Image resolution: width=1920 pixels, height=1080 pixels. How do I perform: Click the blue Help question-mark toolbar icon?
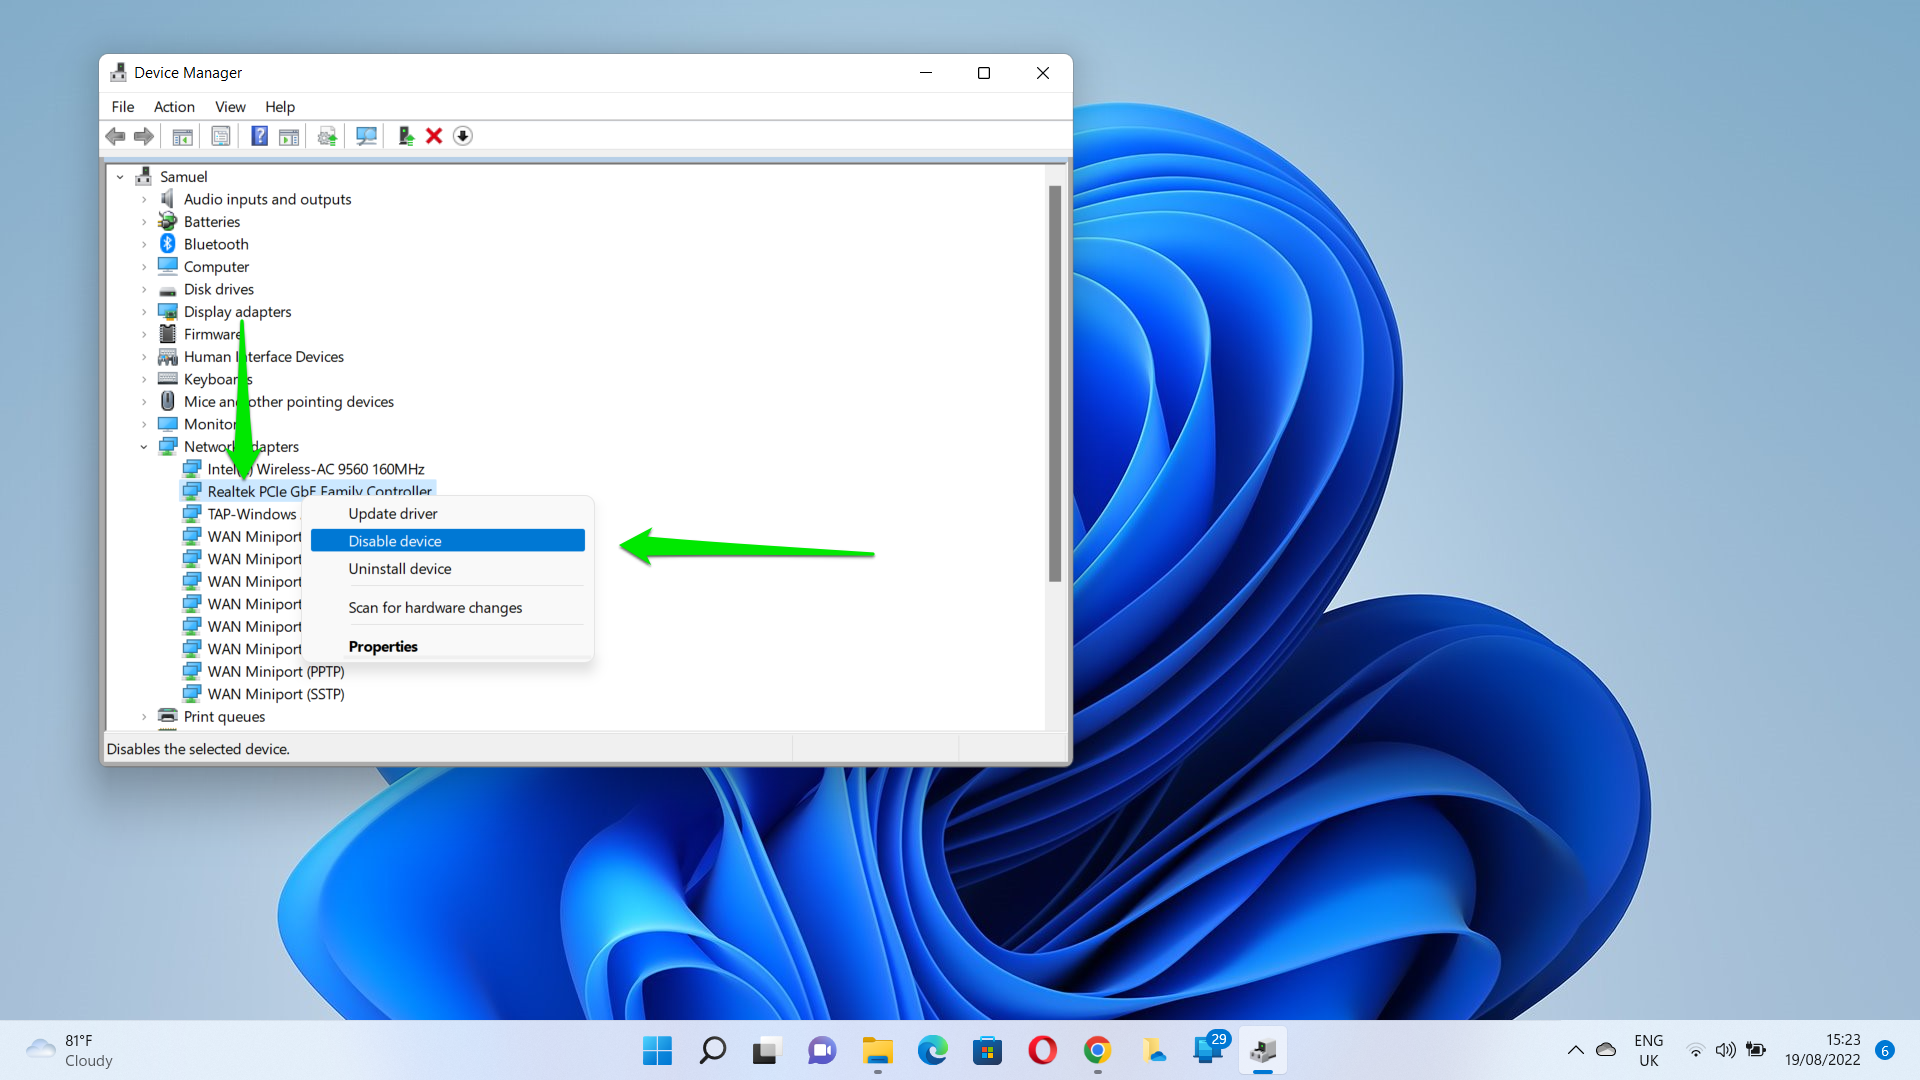[x=259, y=136]
